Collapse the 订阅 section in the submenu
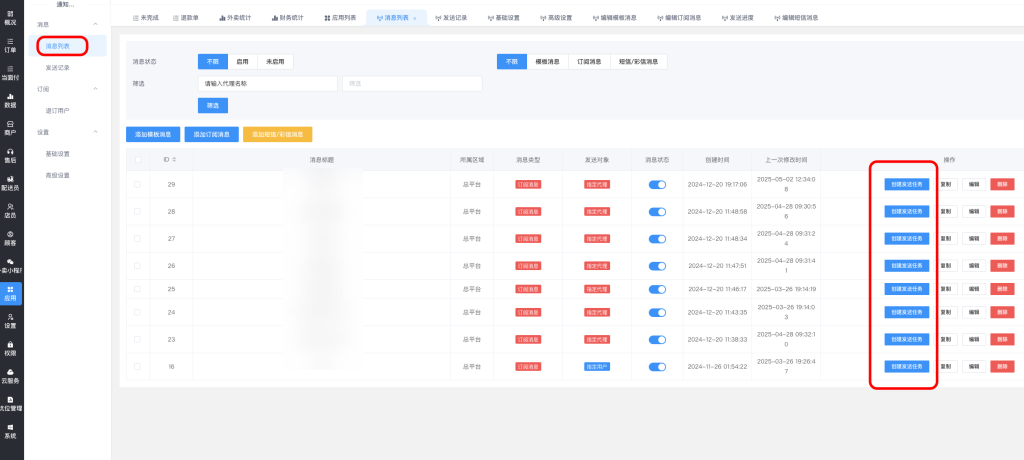 95,89
